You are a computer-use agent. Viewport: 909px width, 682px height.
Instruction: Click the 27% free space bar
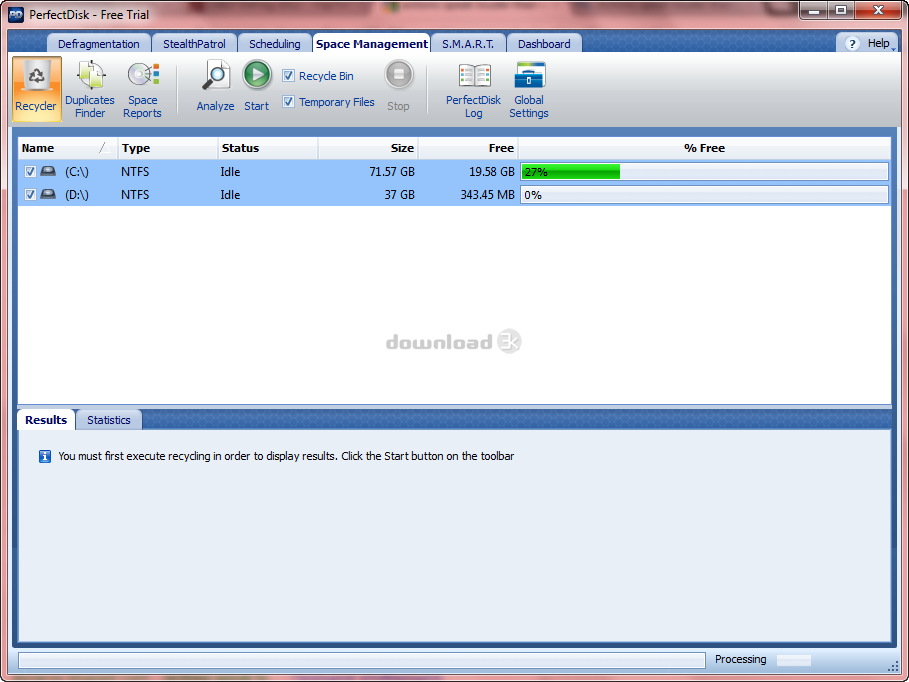pyautogui.click(x=570, y=171)
